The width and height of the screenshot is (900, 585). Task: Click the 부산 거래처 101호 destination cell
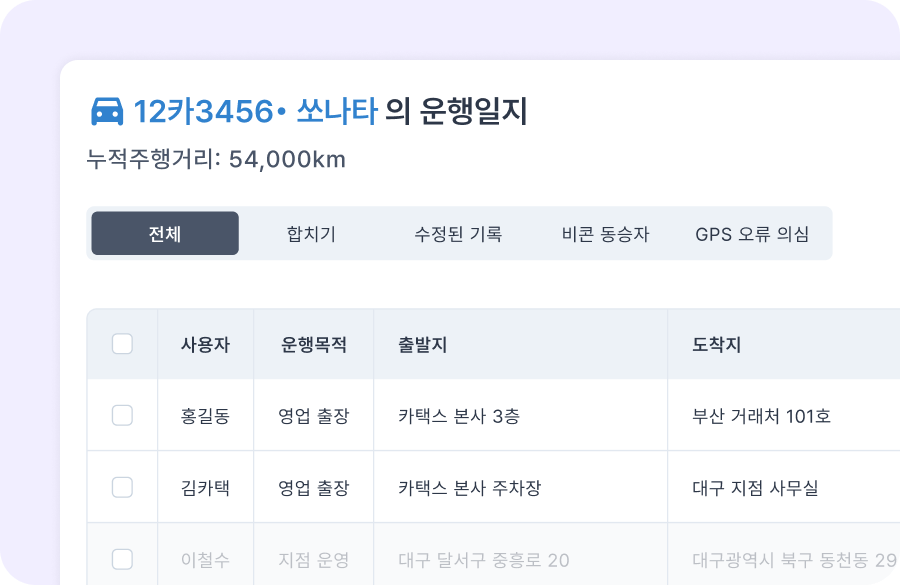click(x=761, y=416)
